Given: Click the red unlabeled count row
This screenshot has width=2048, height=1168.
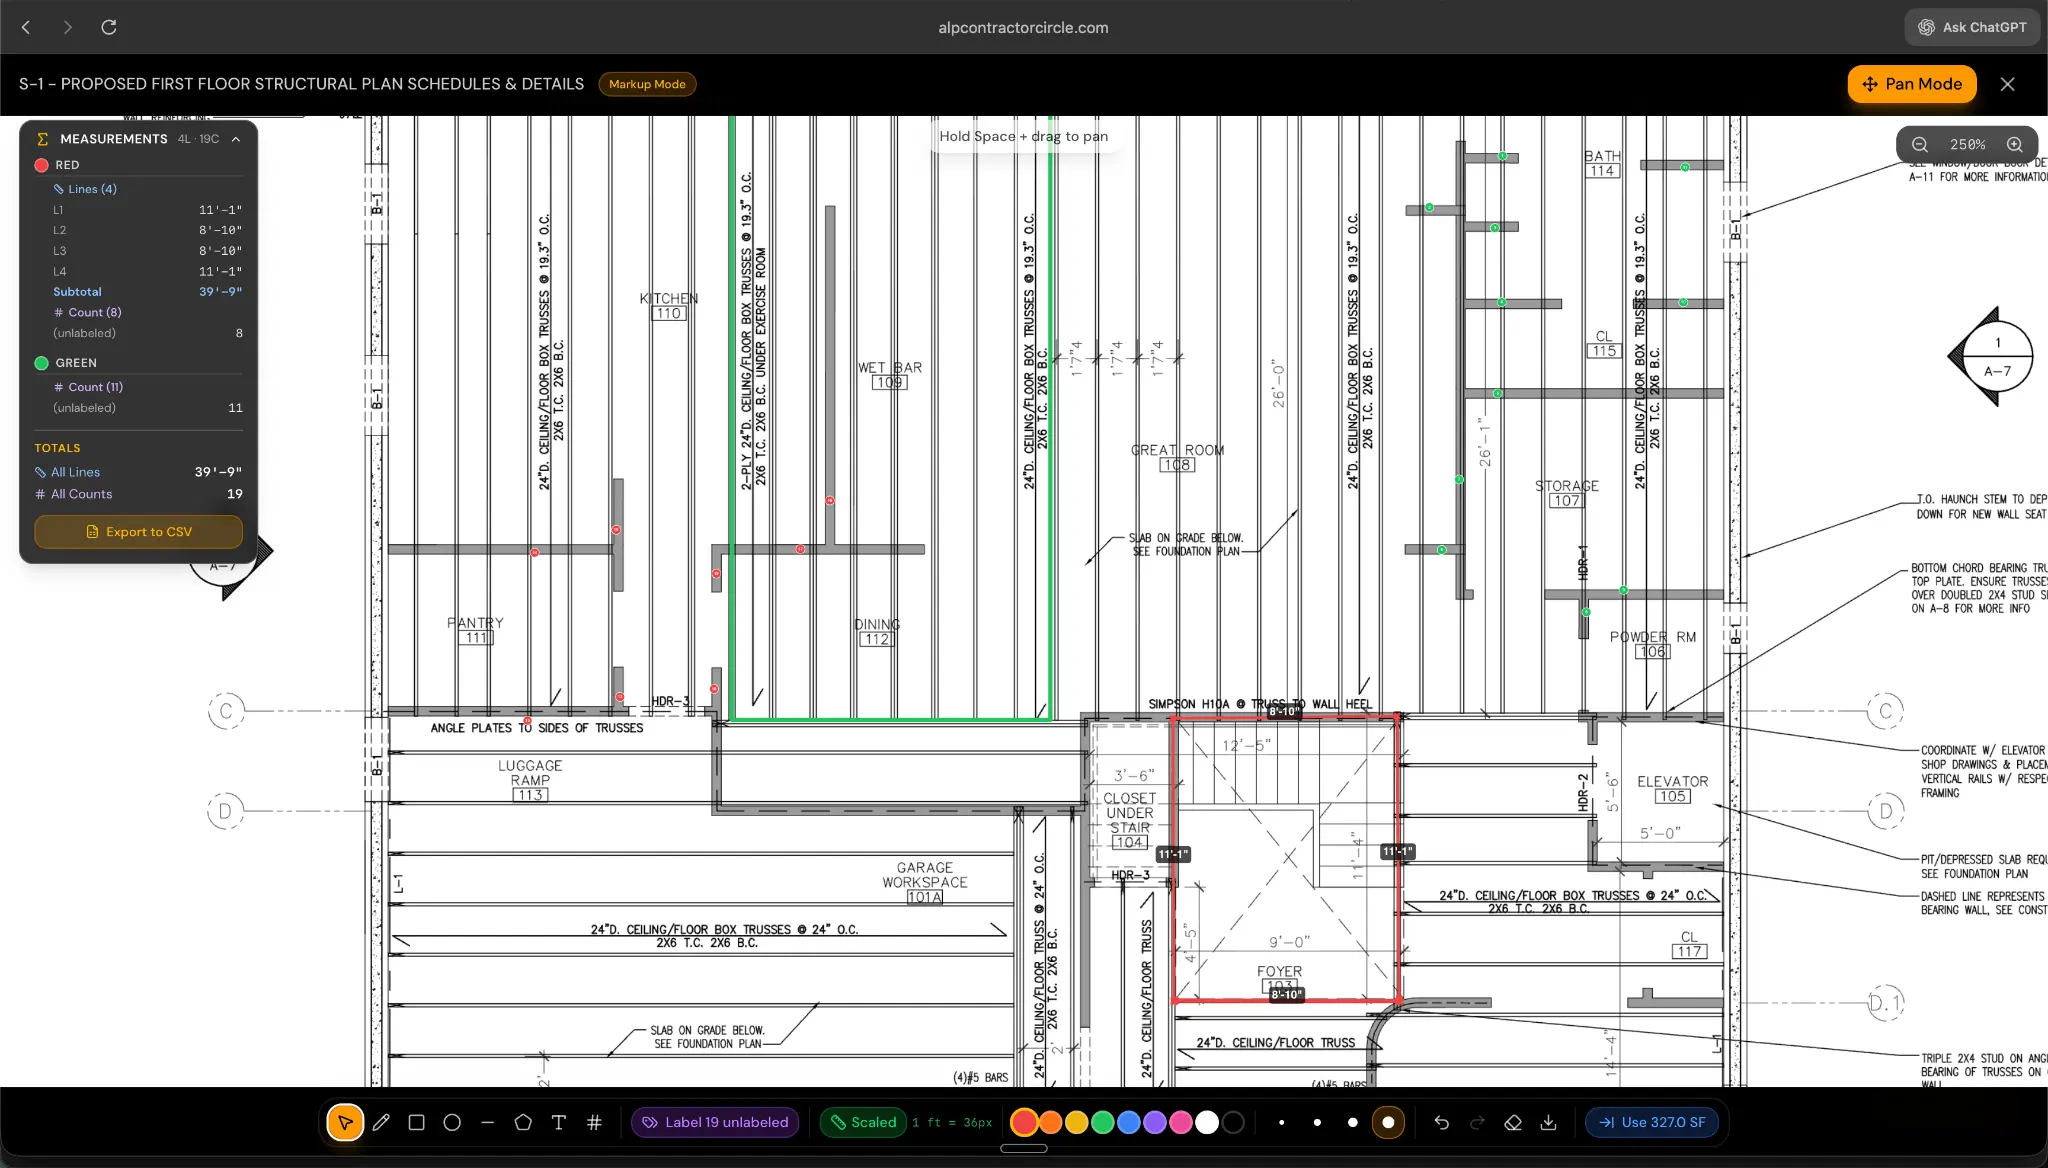Looking at the screenshot, I should point(147,333).
